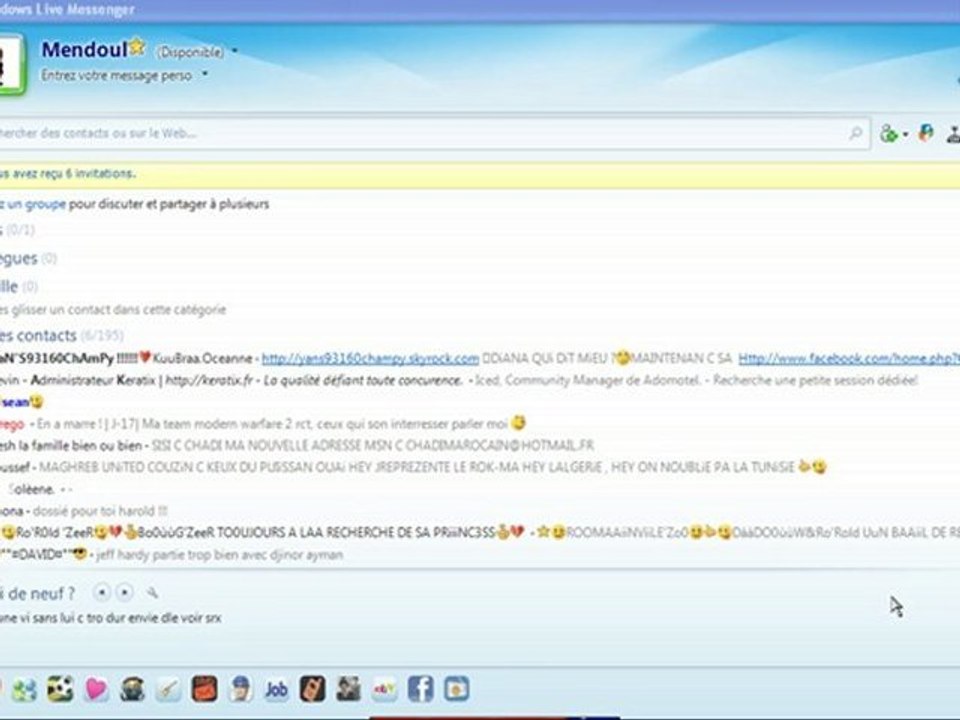
Task: Click 'Iced, Community Manager de Adomotel' text
Action: [588, 380]
